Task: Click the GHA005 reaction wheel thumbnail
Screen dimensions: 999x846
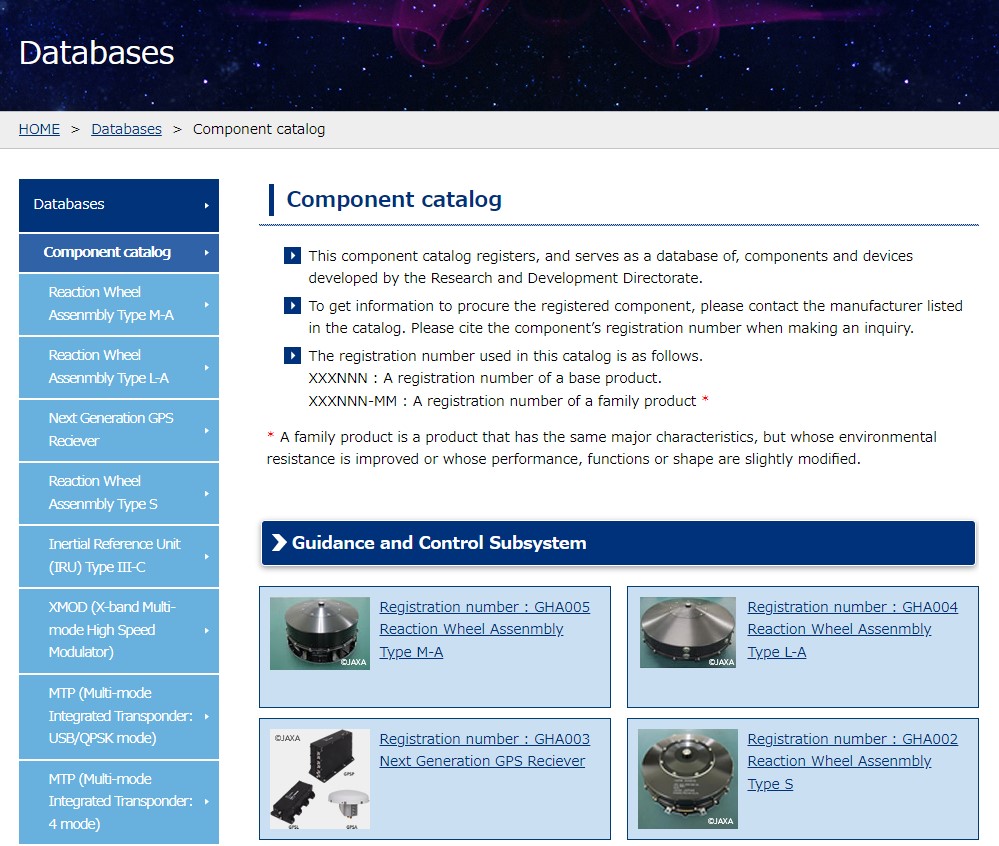Action: (320, 633)
